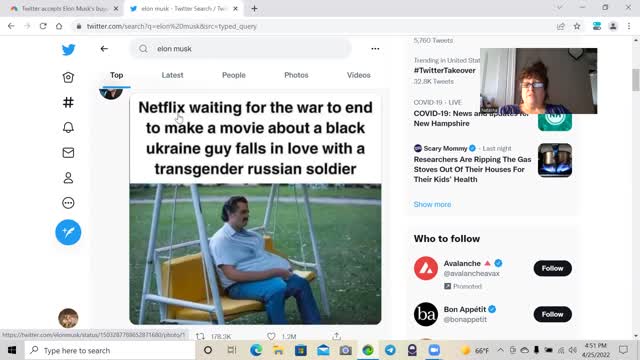Open Messages envelope icon
The height and width of the screenshot is (360, 640).
68,153
